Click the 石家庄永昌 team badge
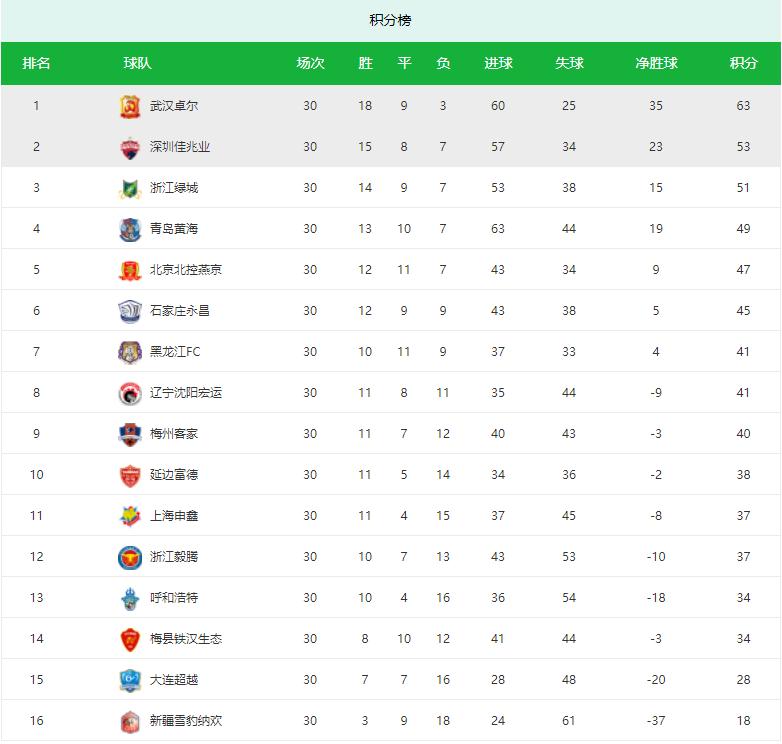782x744 pixels. pyautogui.click(x=130, y=311)
